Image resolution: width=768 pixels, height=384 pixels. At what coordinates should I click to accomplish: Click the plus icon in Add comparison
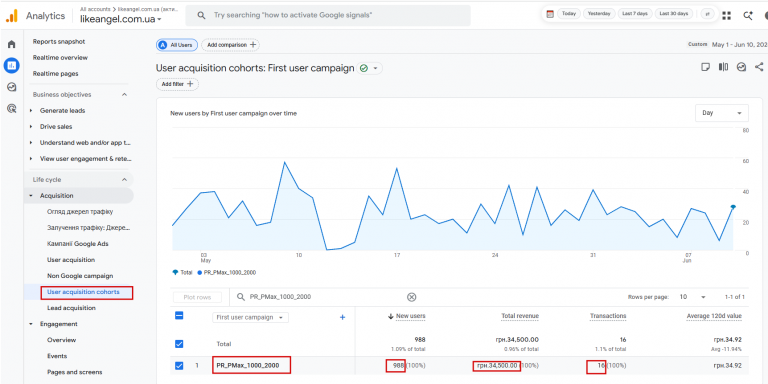tap(253, 45)
